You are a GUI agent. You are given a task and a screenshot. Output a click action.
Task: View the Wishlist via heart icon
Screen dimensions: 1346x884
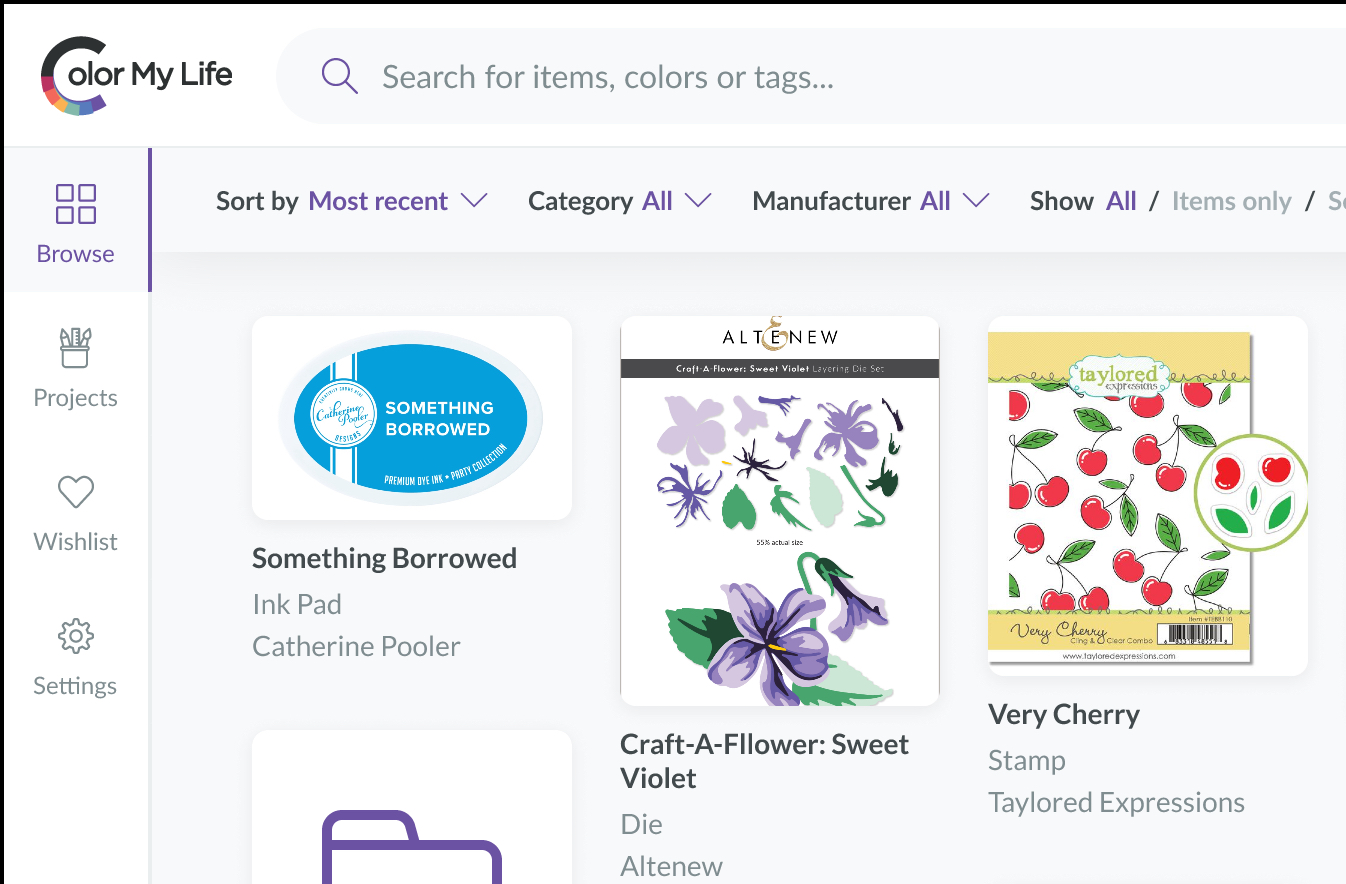[x=75, y=492]
